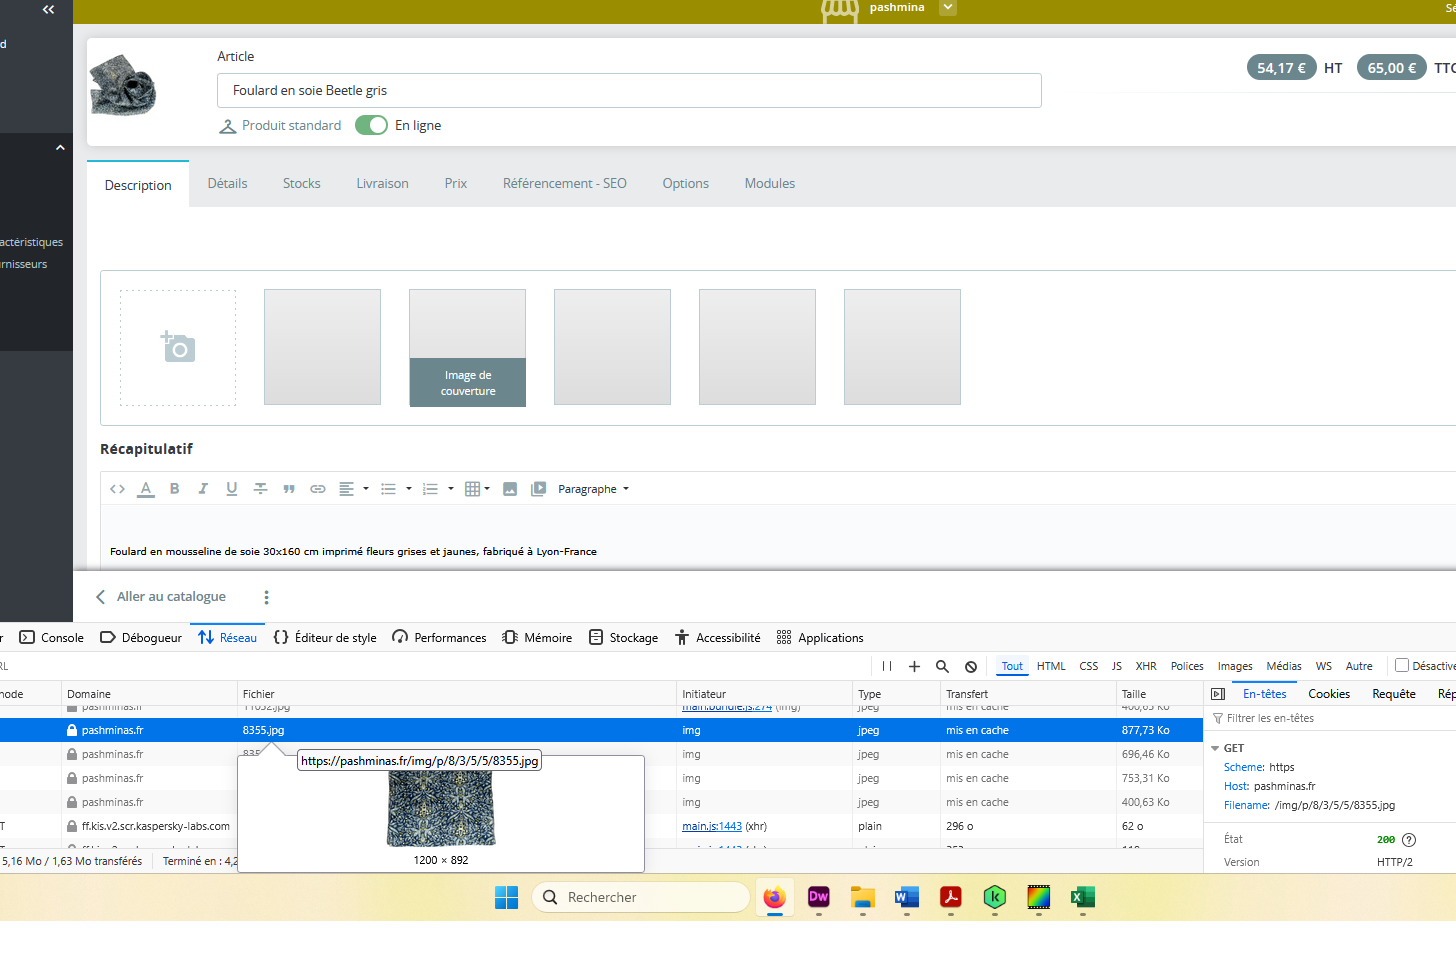
Task: Click the insert link icon in the editor
Action: [x=318, y=489]
